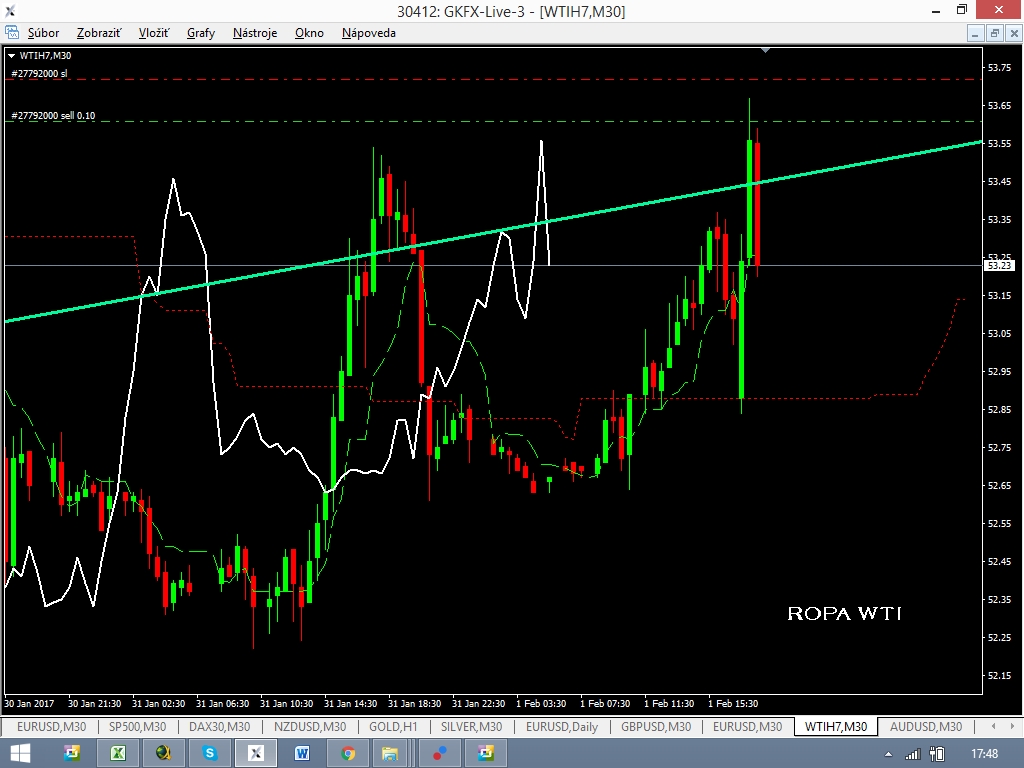Restore down the inner chart window

[x=995, y=33]
